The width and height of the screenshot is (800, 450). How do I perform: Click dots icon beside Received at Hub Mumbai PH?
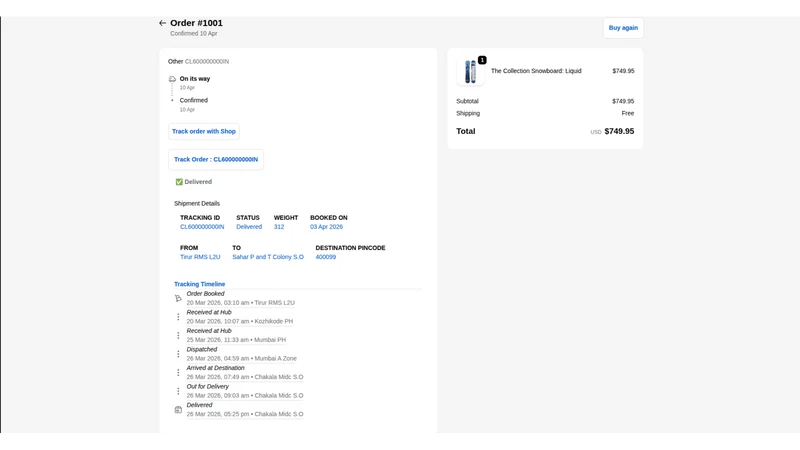click(x=178, y=335)
